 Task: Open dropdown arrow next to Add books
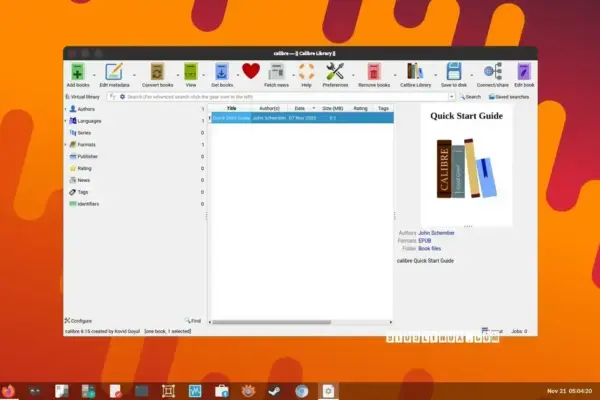(x=94, y=75)
